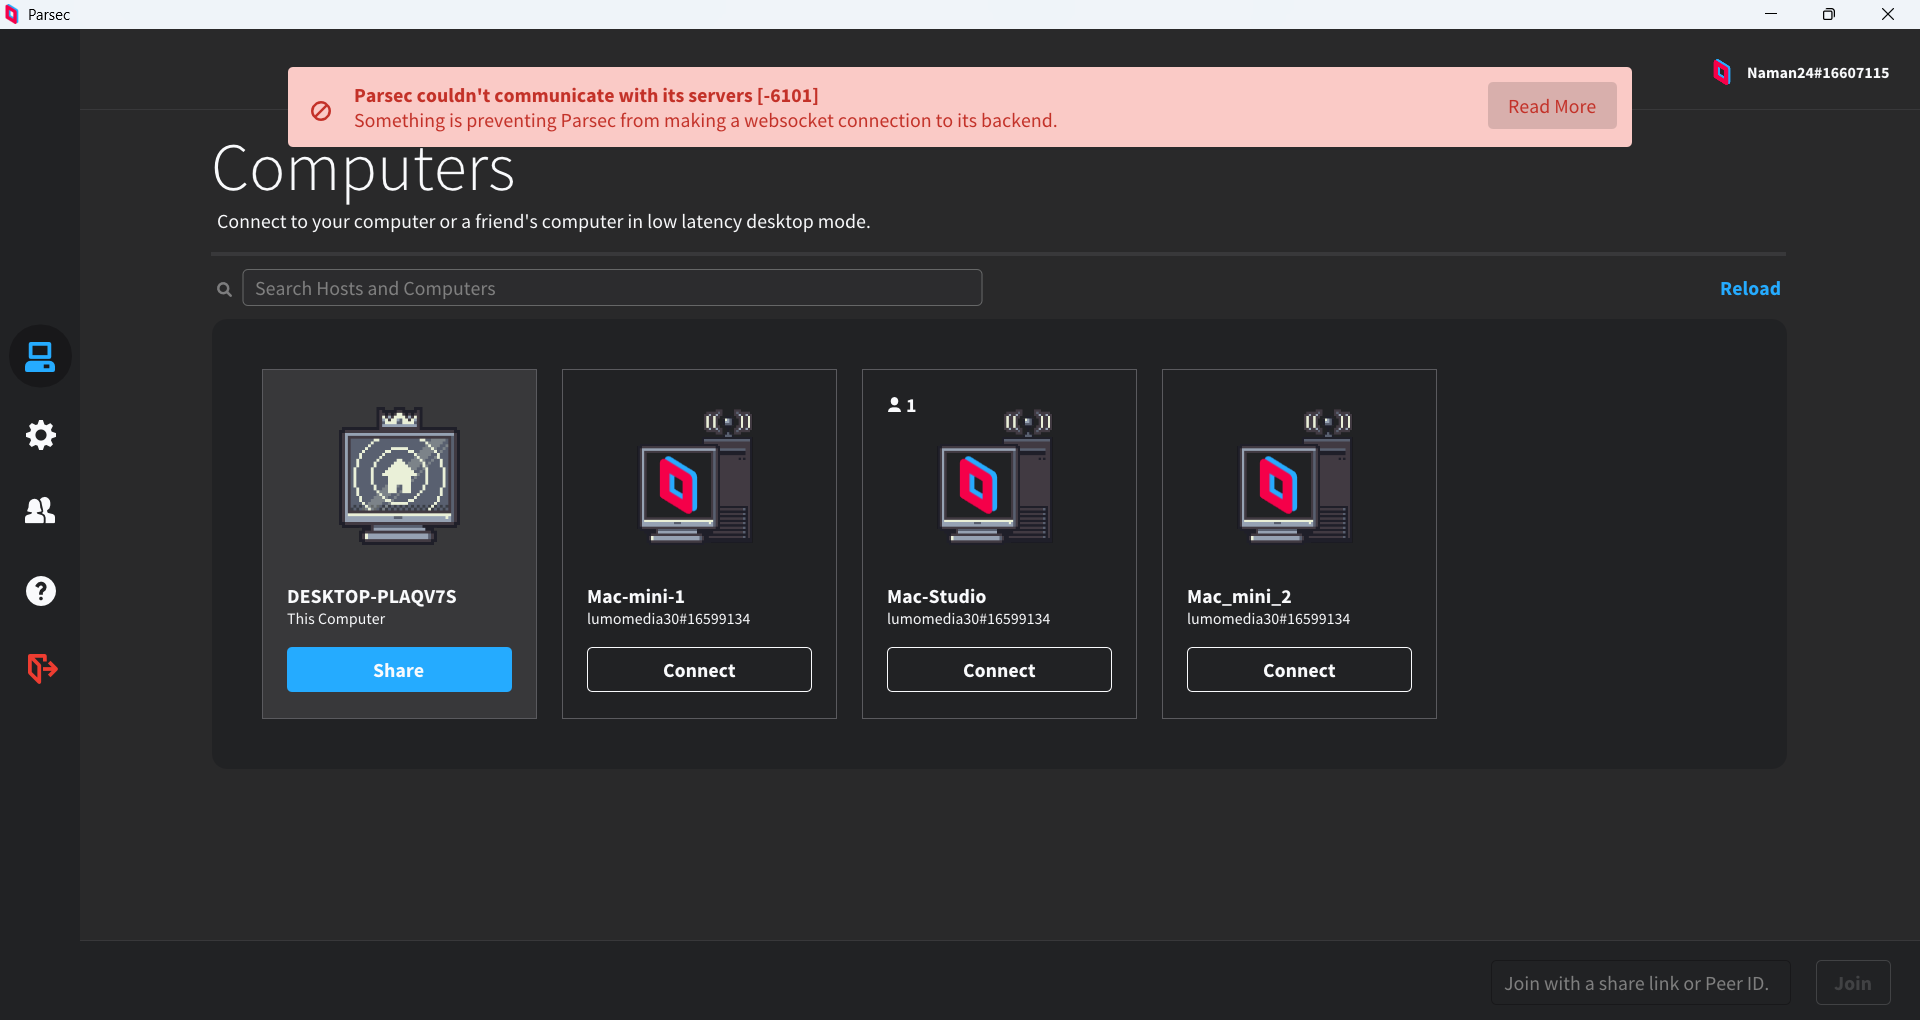Click the Mac-mini-1 name label

pyautogui.click(x=636, y=597)
